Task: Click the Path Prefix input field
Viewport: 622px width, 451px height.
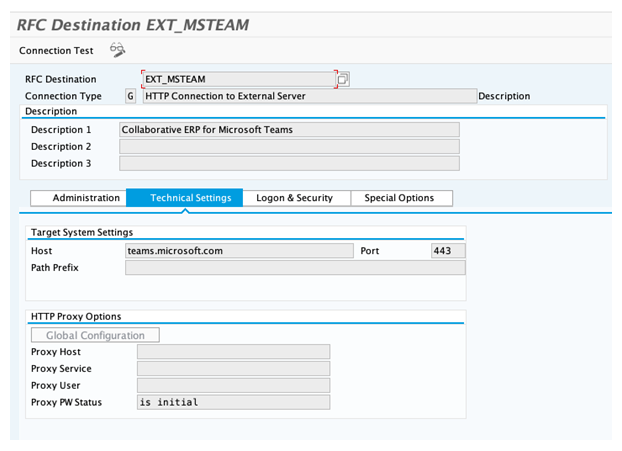Action: click(295, 268)
